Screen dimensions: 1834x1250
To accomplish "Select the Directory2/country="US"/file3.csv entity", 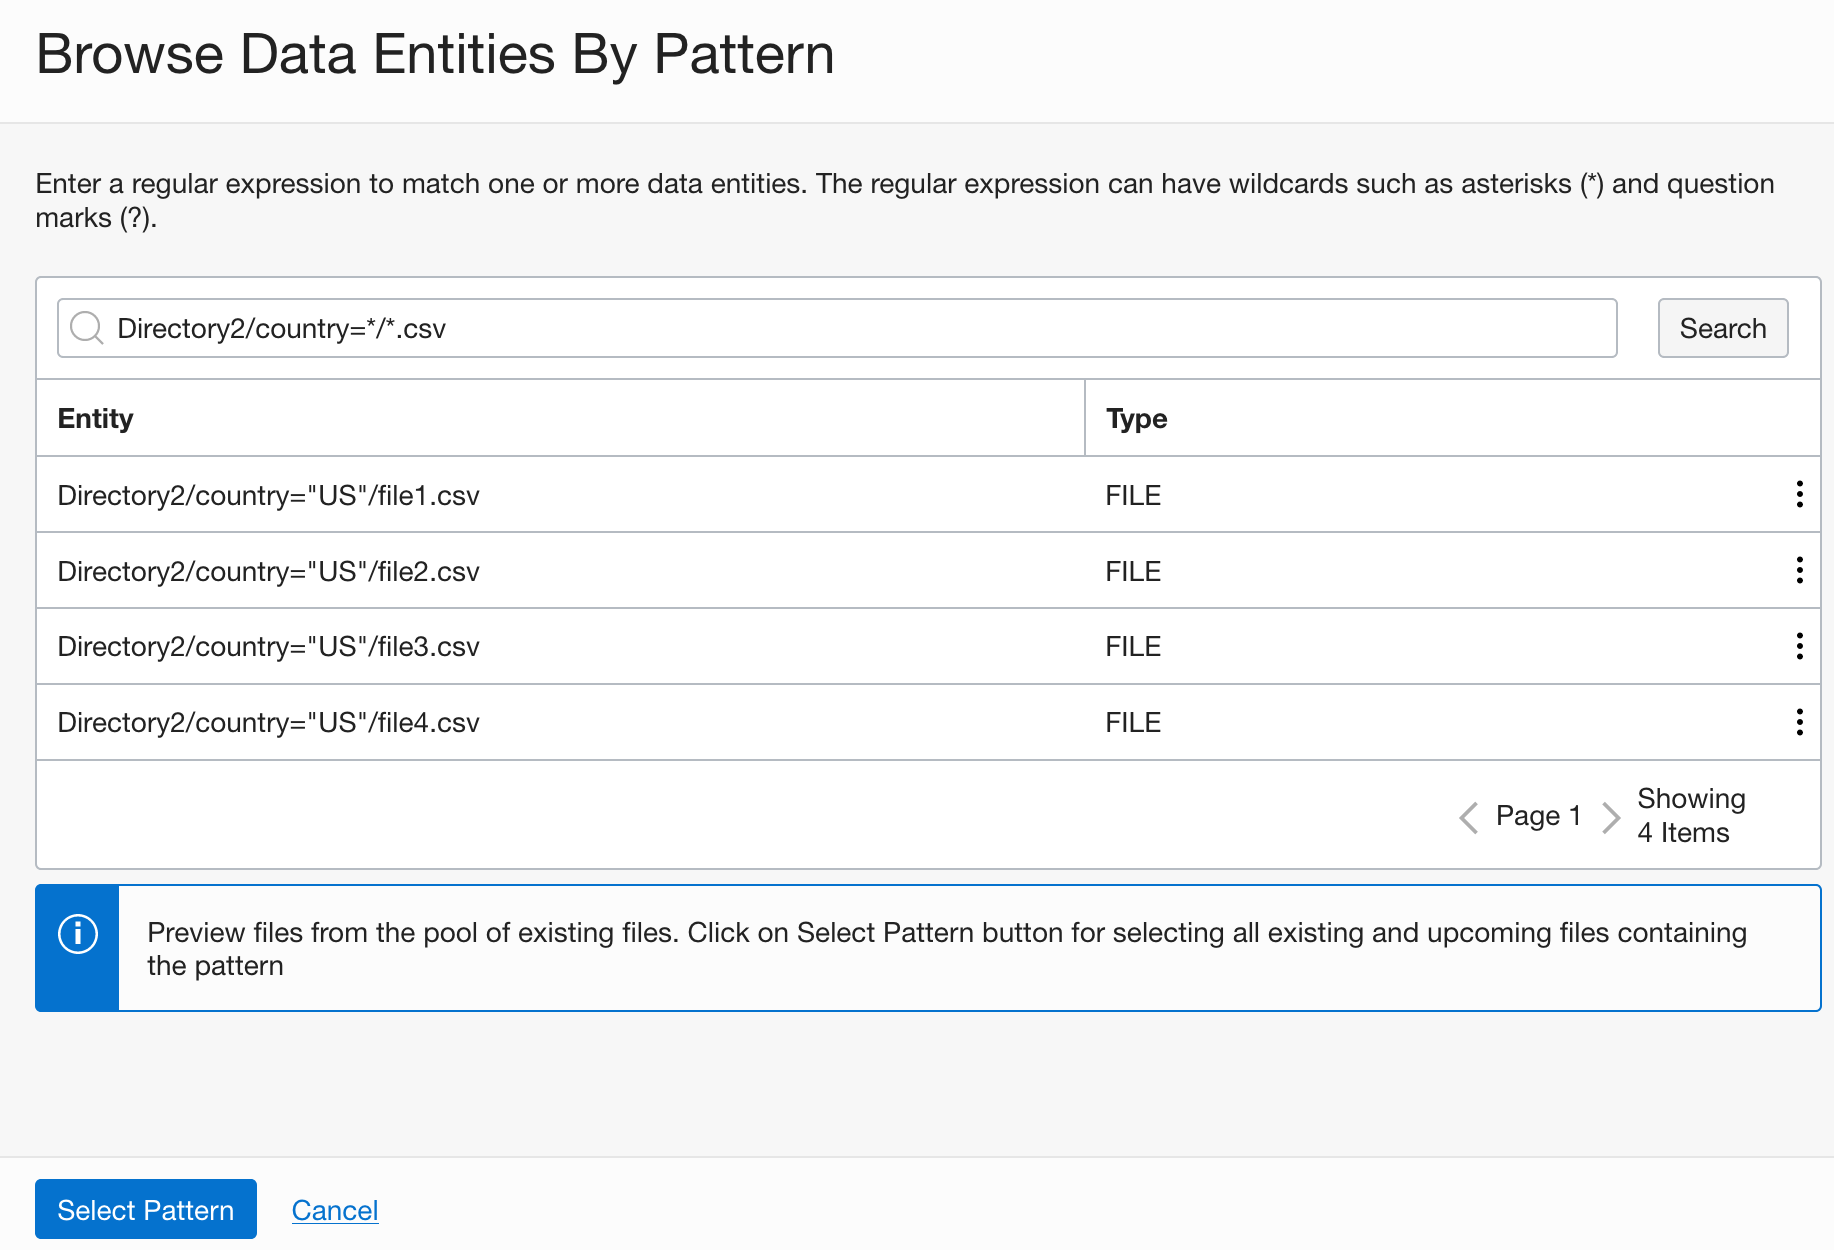I will [269, 647].
